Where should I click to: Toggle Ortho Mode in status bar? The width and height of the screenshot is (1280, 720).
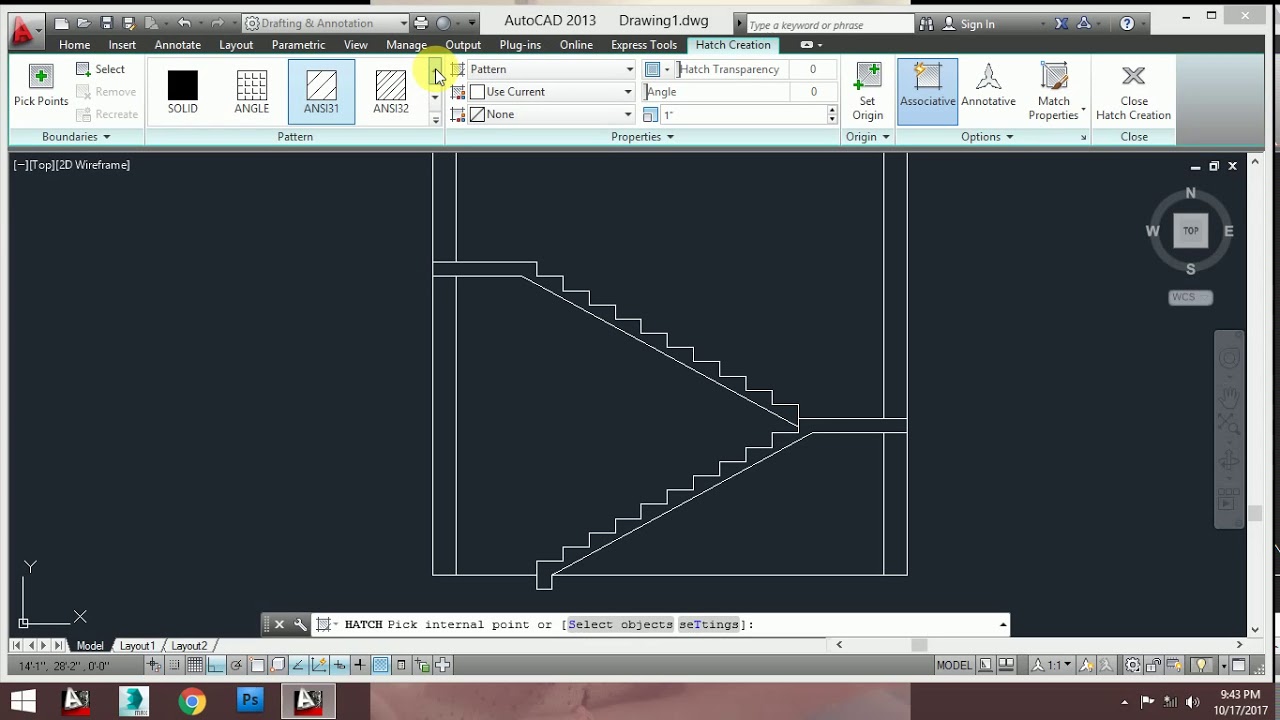tap(216, 666)
